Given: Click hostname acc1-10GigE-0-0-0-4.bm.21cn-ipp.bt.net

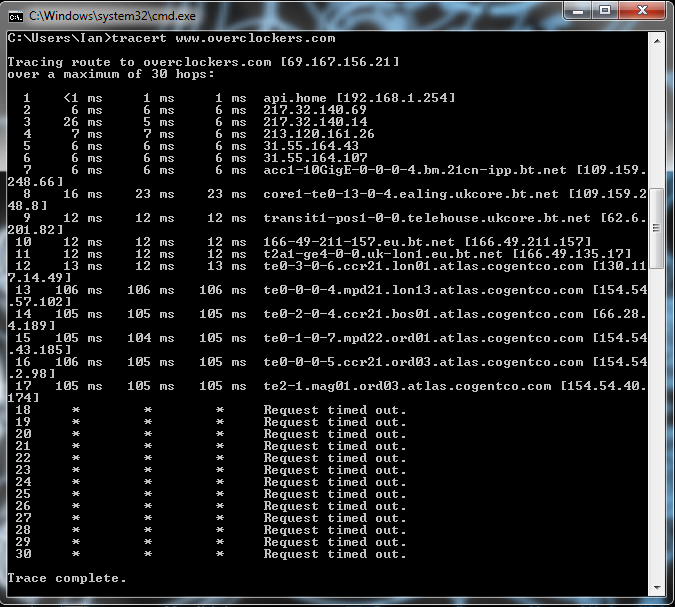Looking at the screenshot, I should click(x=415, y=170).
